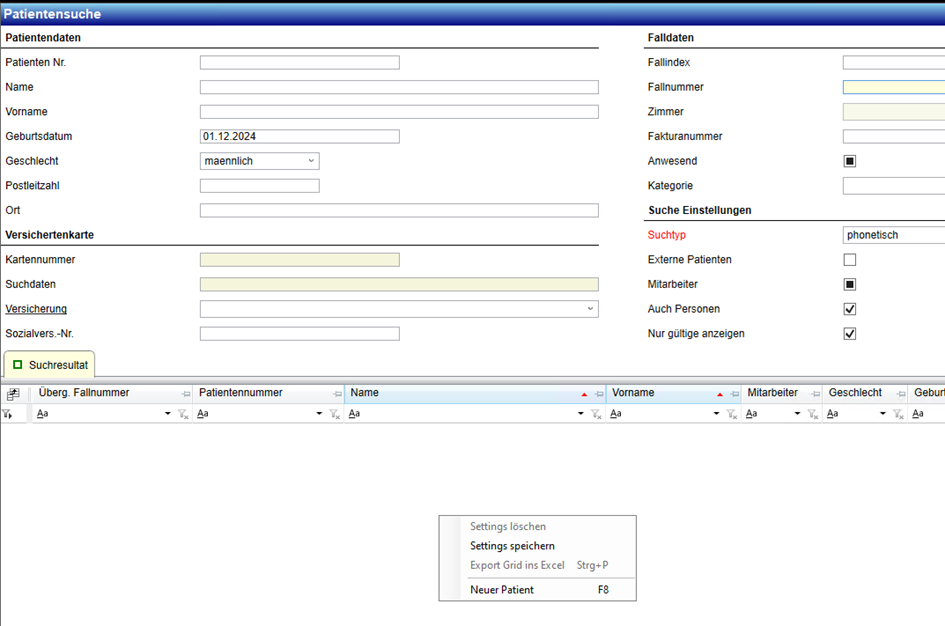Choose Settings löschen from context menu
The image size is (945, 626).
[538, 527]
